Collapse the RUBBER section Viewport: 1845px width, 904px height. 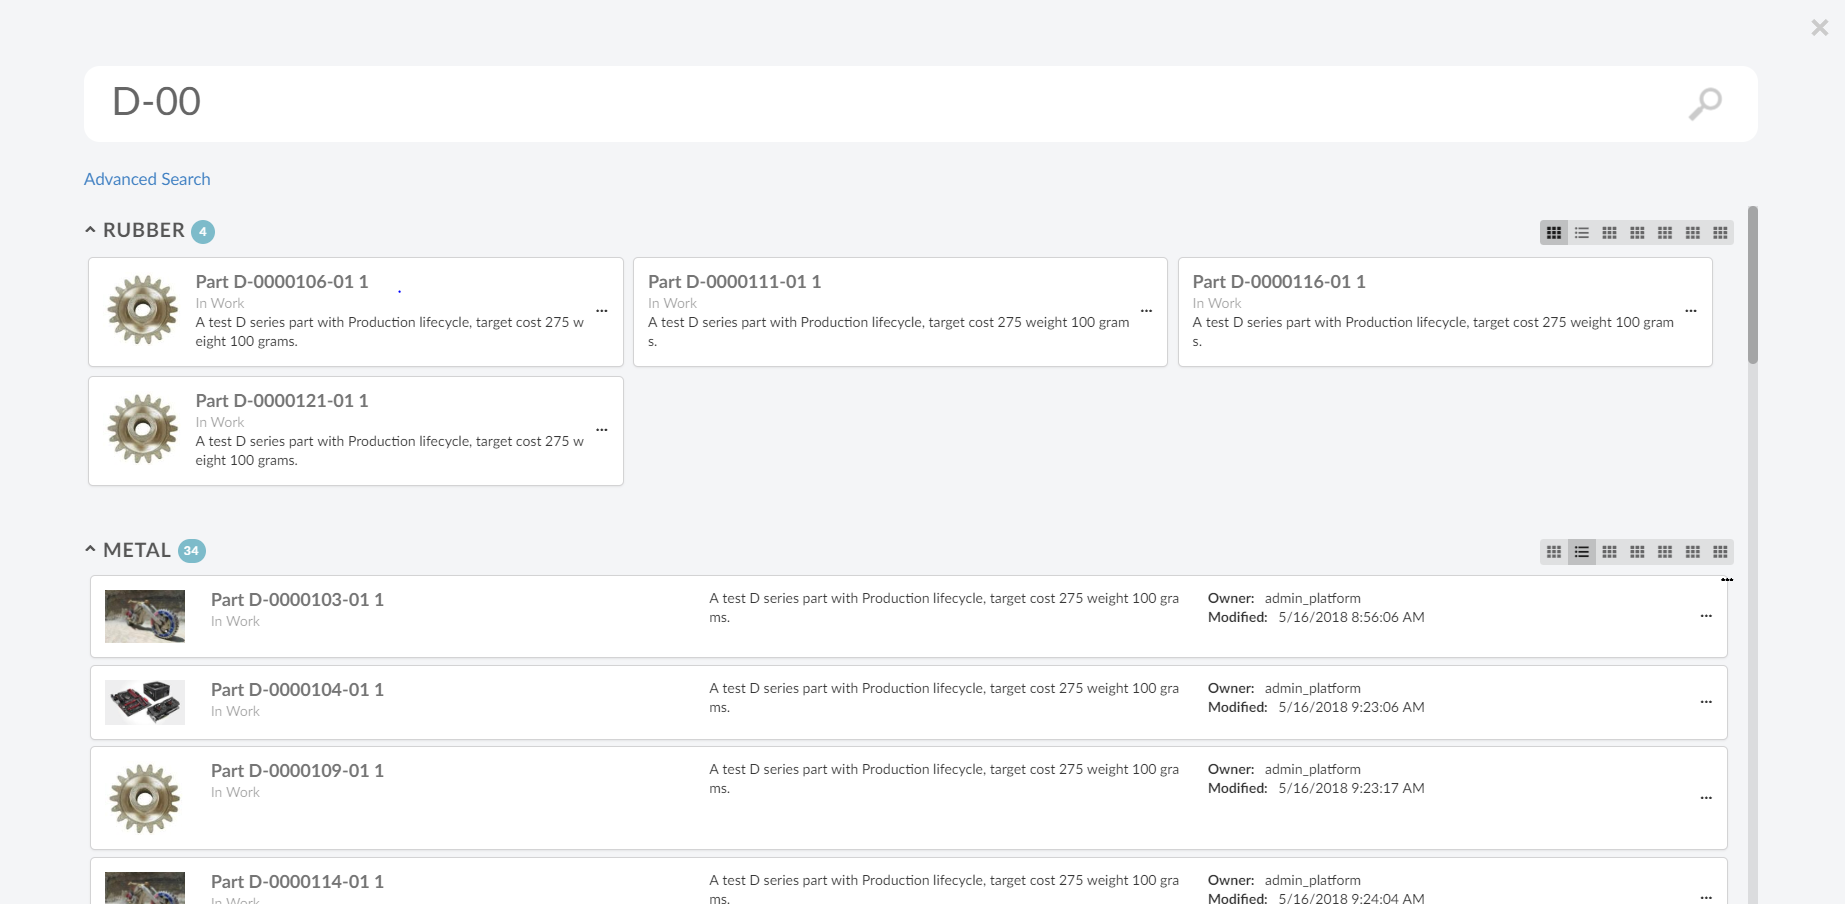(90, 230)
